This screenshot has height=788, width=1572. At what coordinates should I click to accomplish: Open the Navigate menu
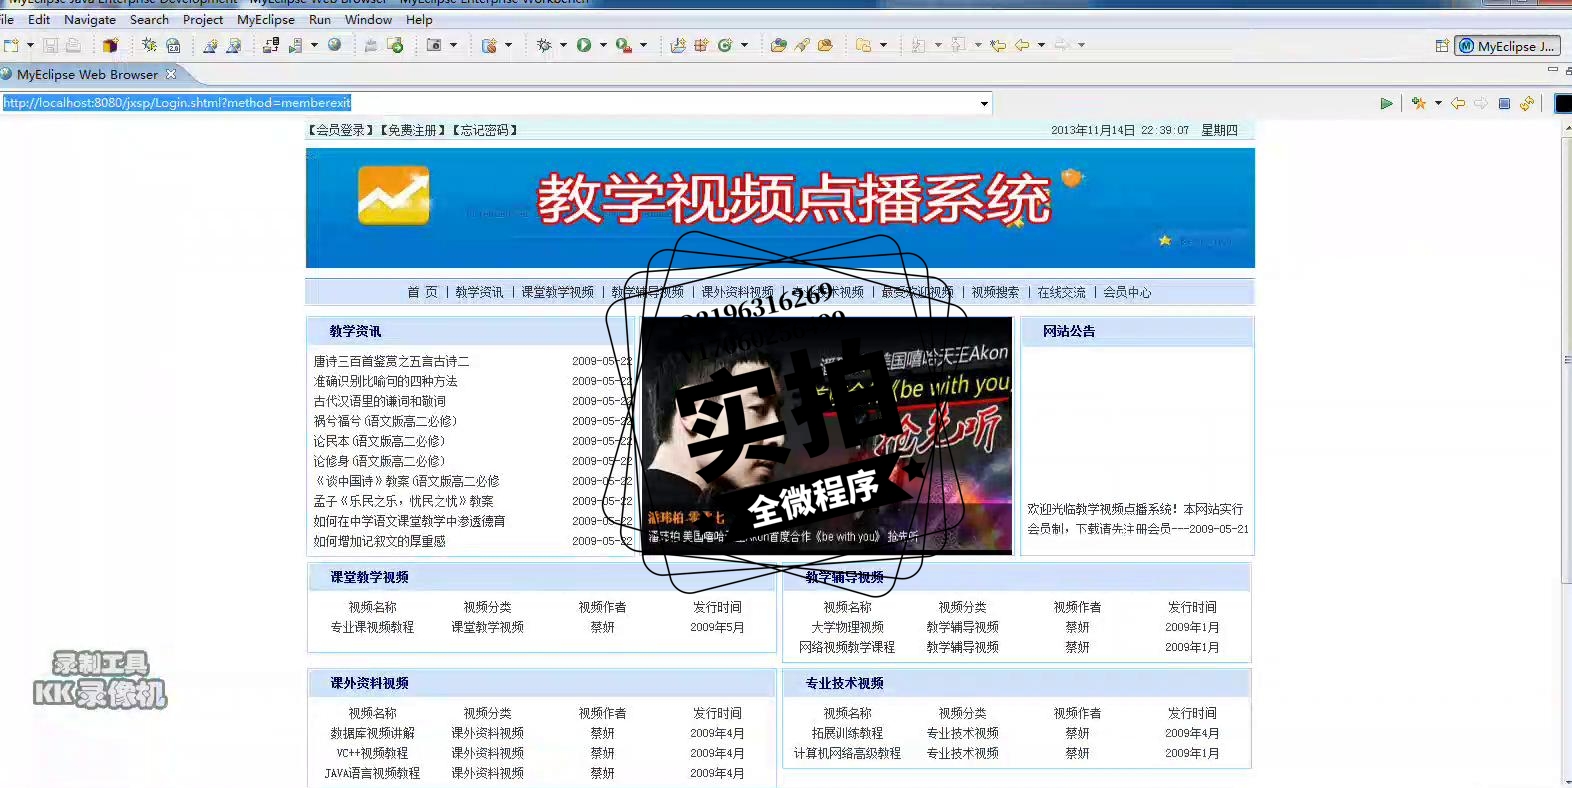(90, 19)
